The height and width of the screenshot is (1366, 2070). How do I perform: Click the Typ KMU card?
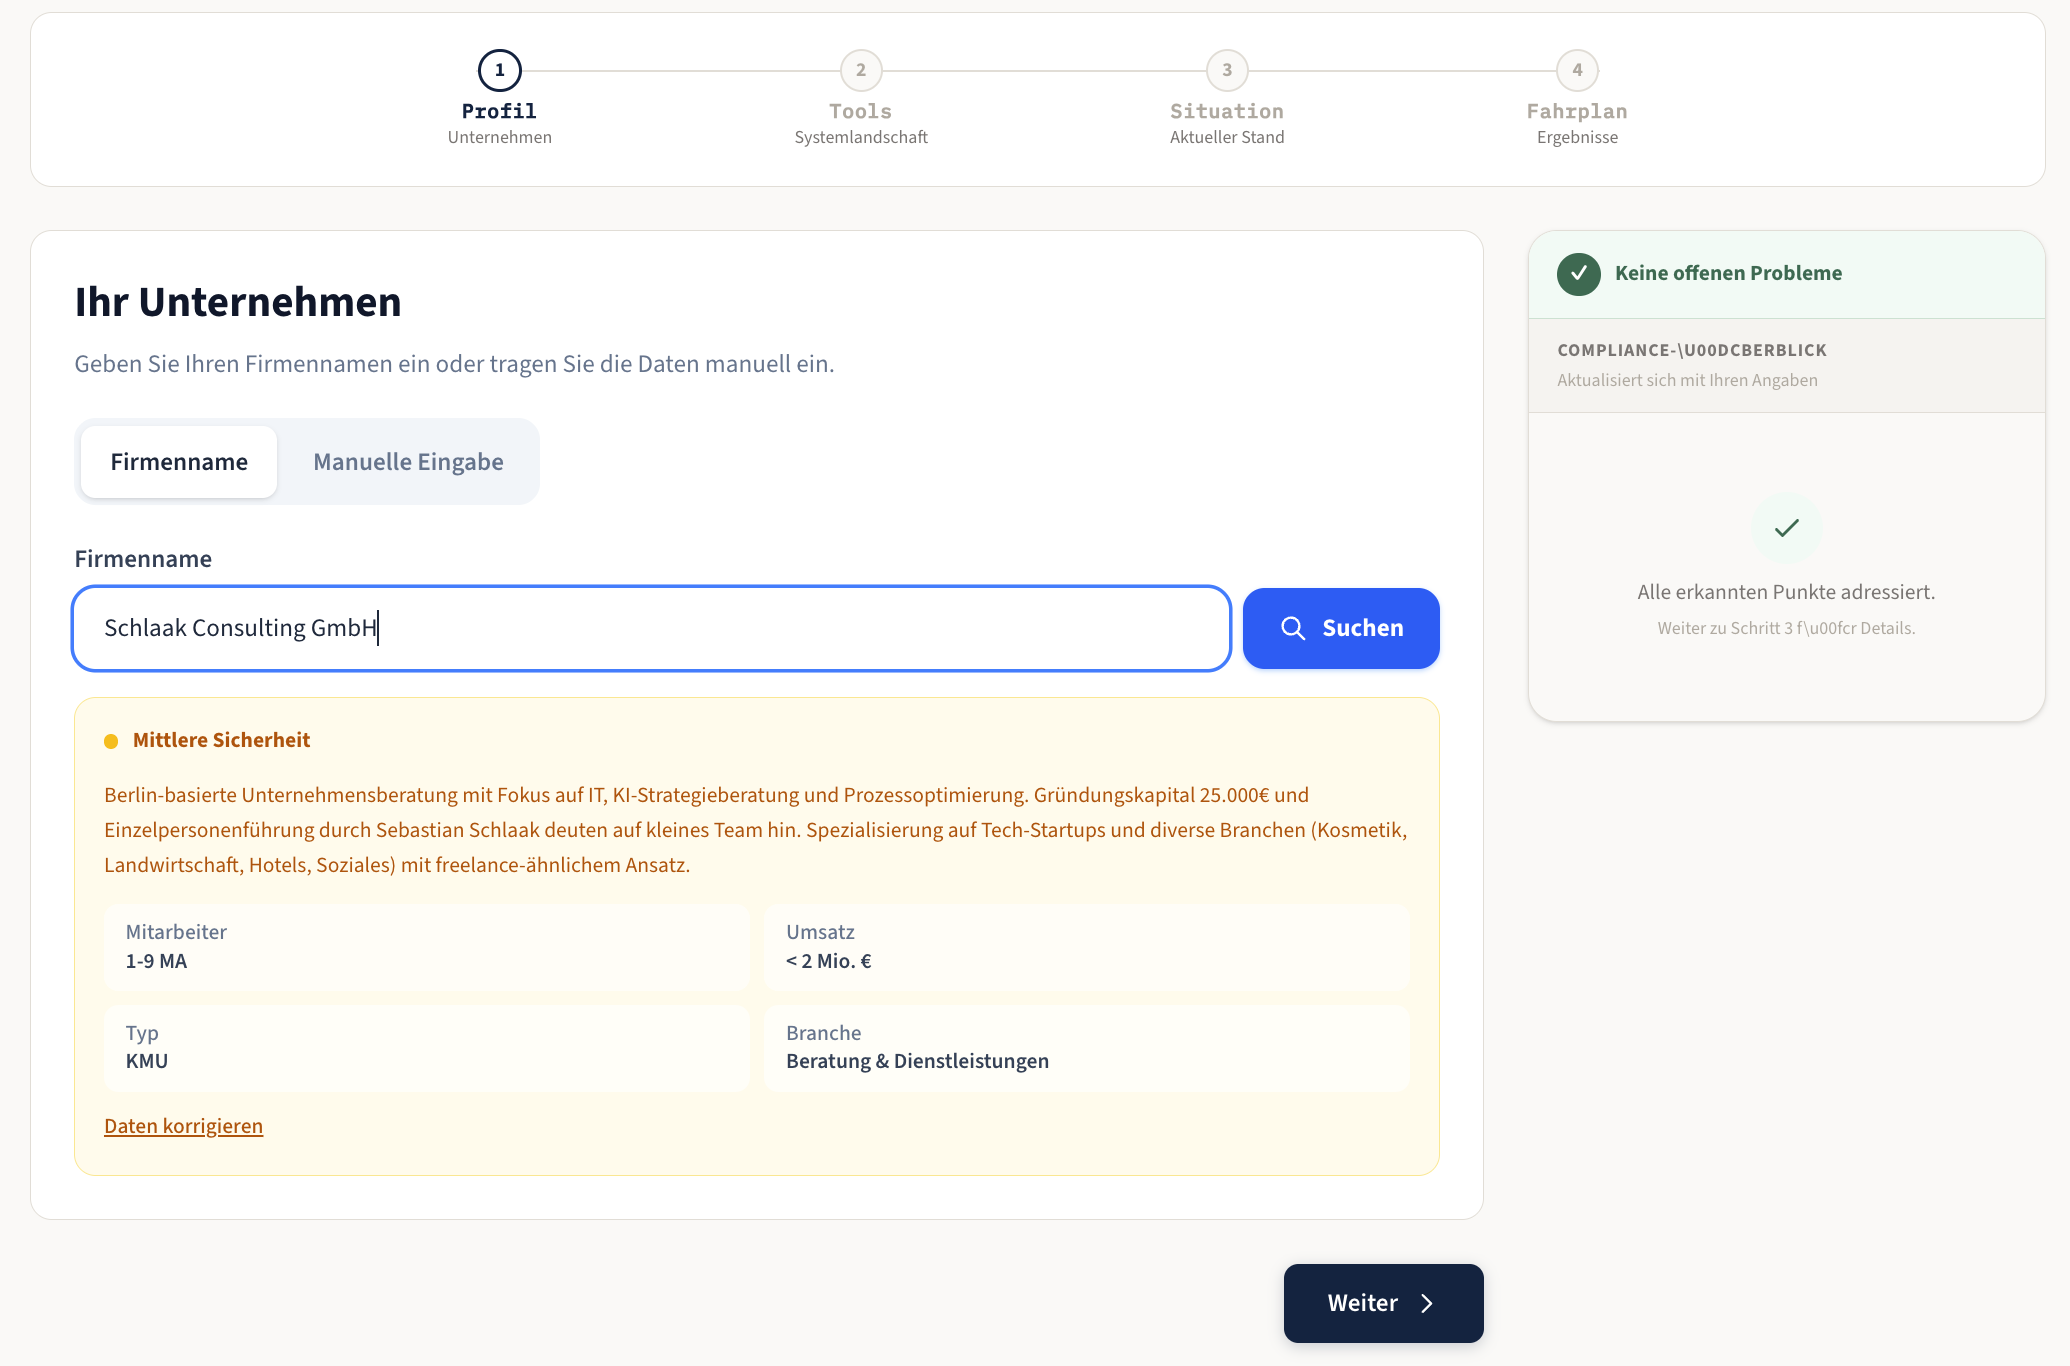click(x=426, y=1047)
